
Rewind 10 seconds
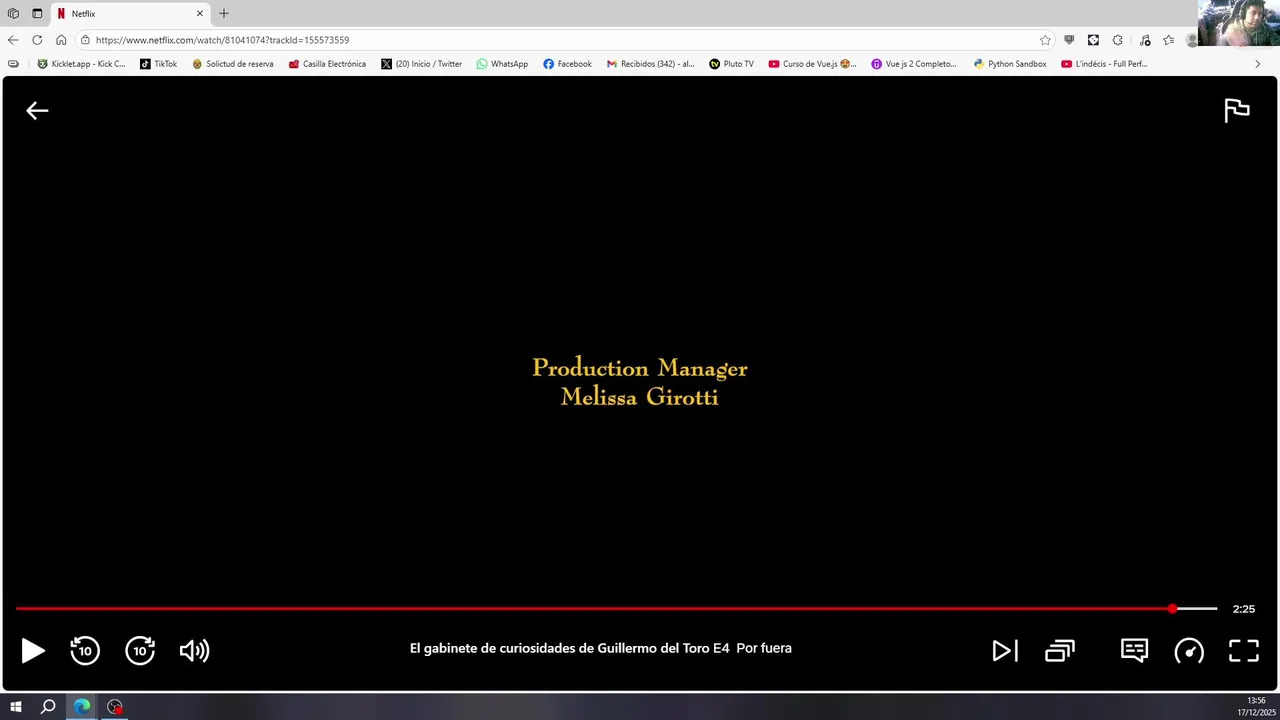click(85, 651)
